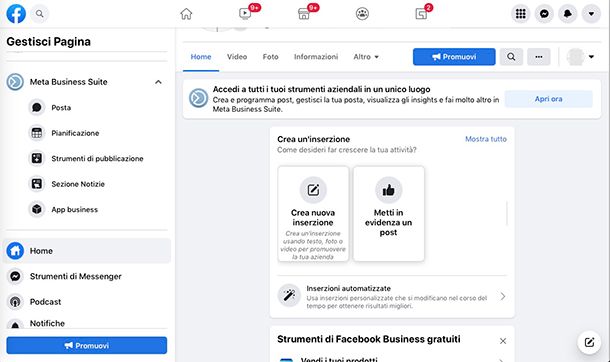This screenshot has height=362, width=610.
Task: Expand the Altro dropdown tab
Action: click(366, 57)
